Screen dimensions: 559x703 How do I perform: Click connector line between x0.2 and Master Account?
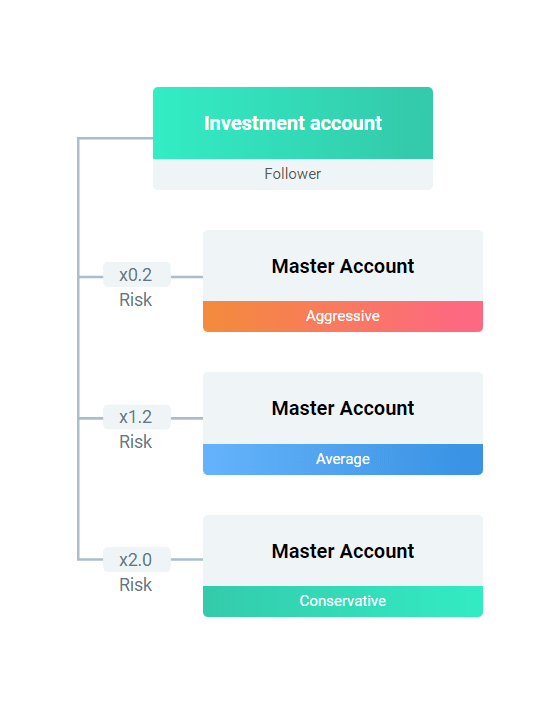[x=187, y=277]
